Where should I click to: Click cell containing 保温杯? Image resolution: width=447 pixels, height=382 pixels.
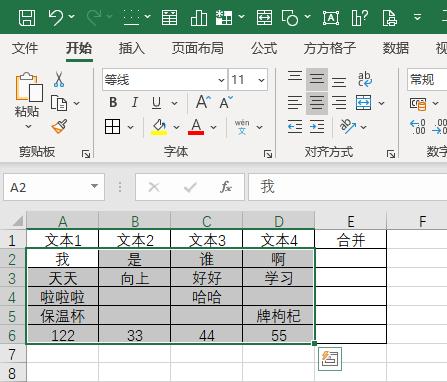[x=63, y=316]
